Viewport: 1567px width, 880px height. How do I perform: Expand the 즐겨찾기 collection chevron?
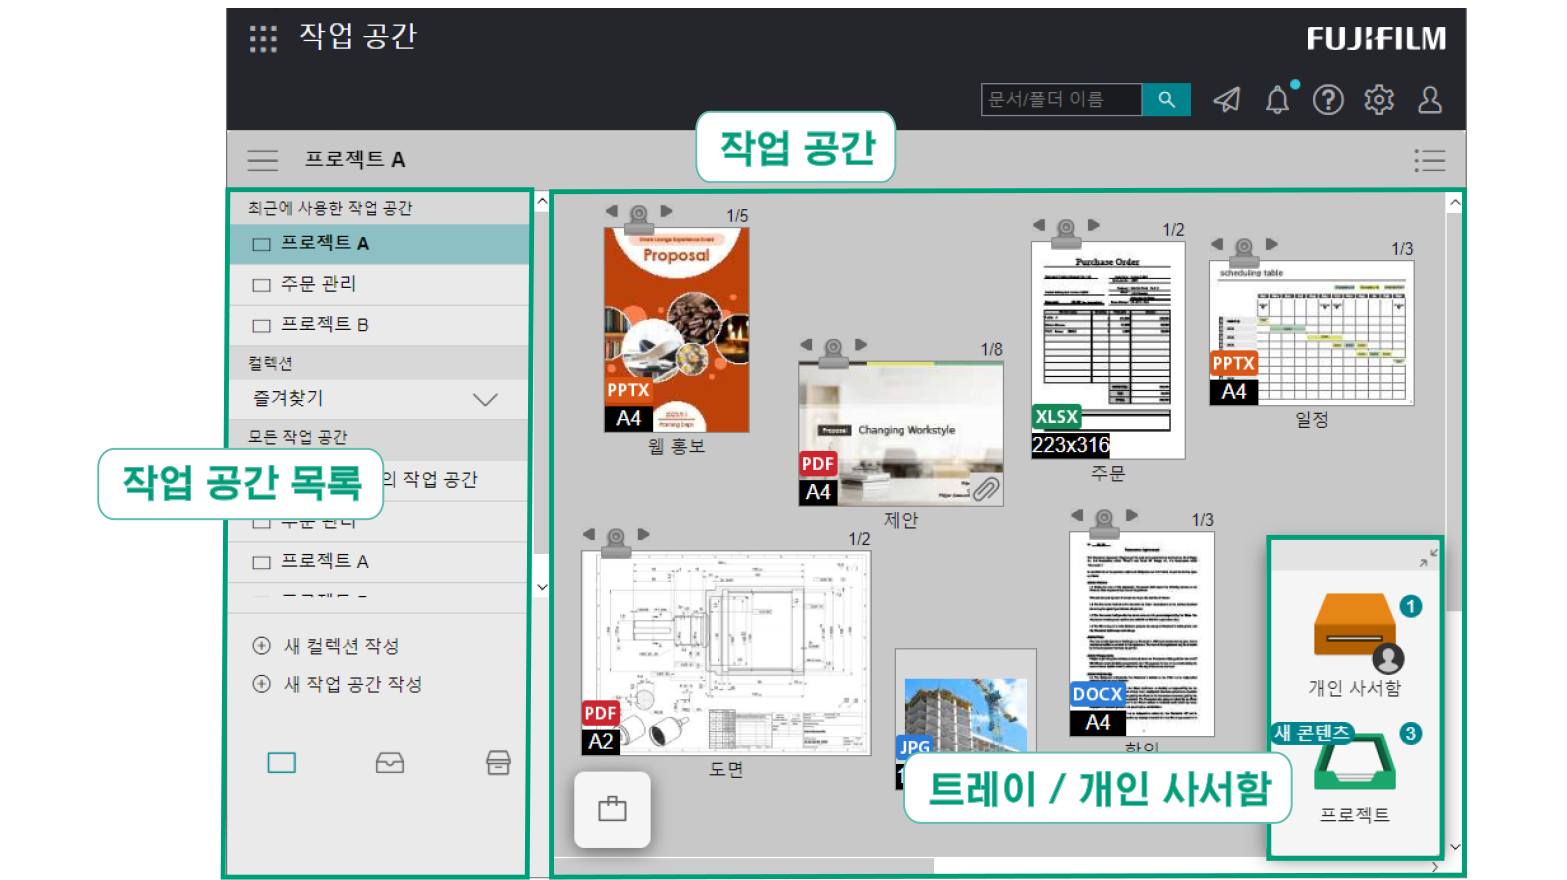485,399
